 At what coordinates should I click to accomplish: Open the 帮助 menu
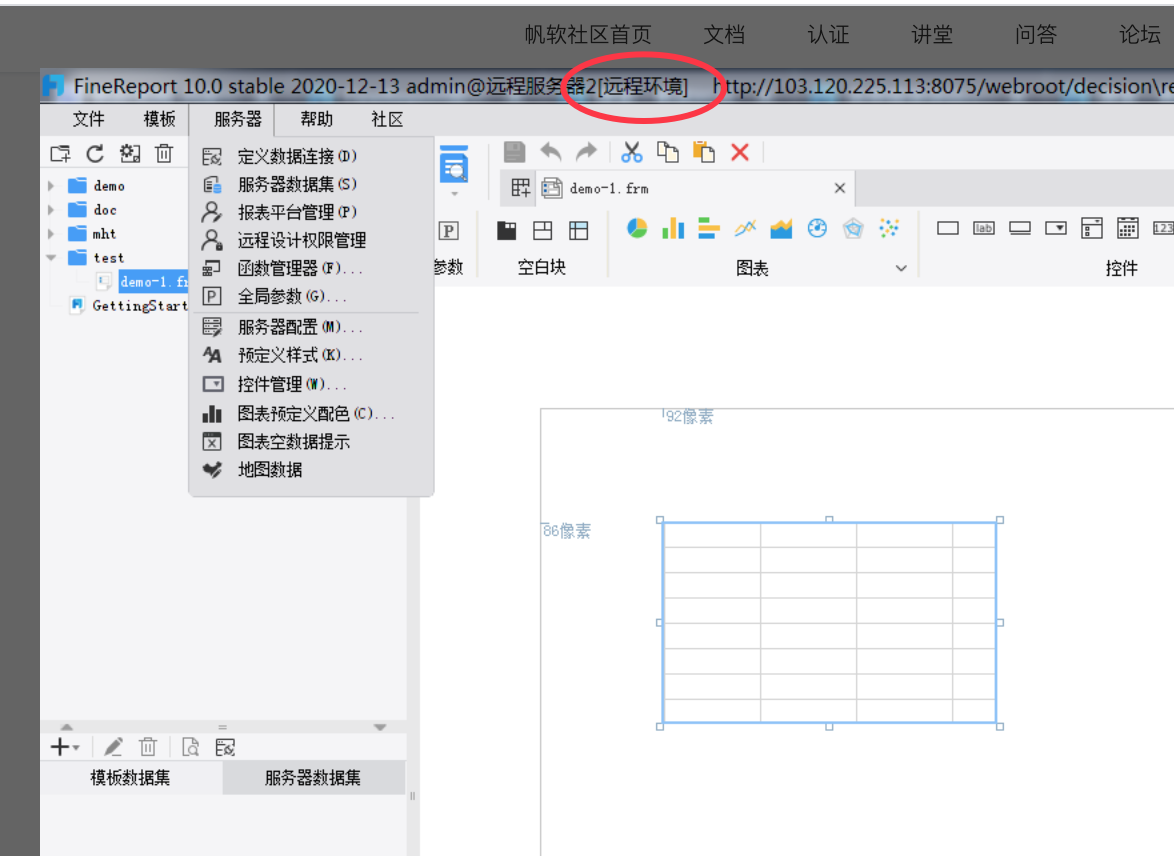tap(317, 119)
